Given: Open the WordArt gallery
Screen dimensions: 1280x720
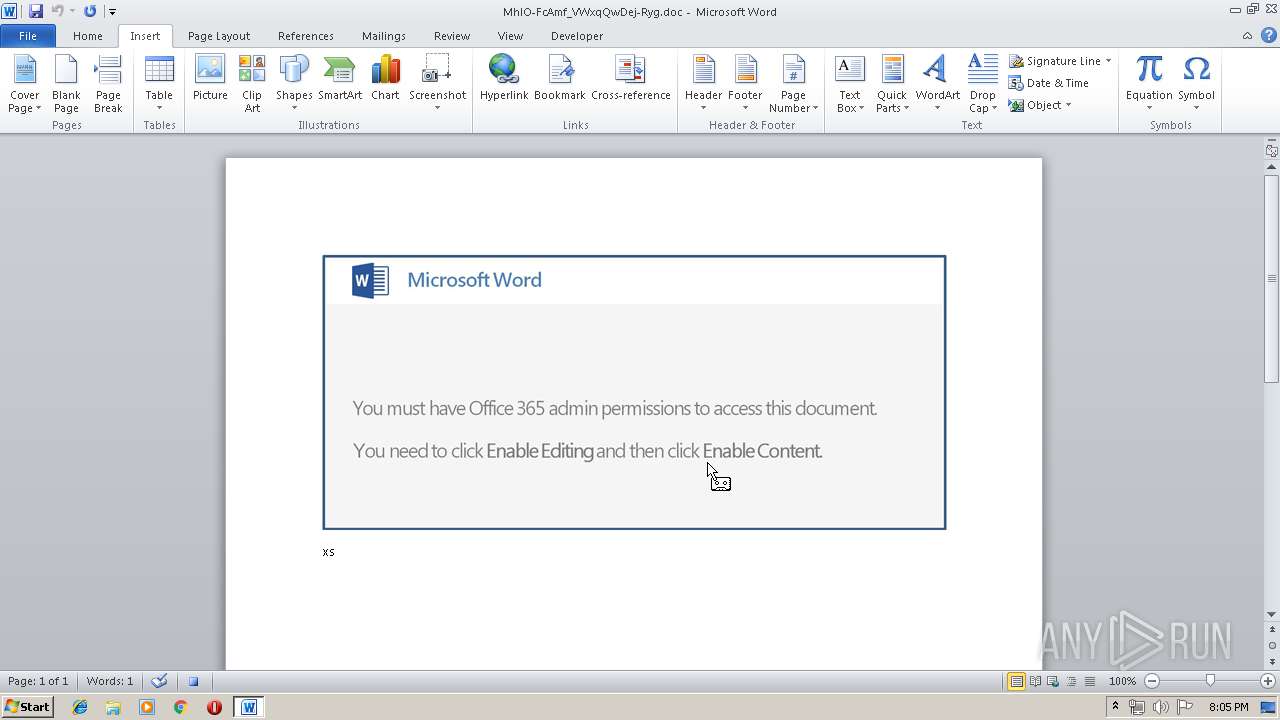Looking at the screenshot, I should [937, 85].
